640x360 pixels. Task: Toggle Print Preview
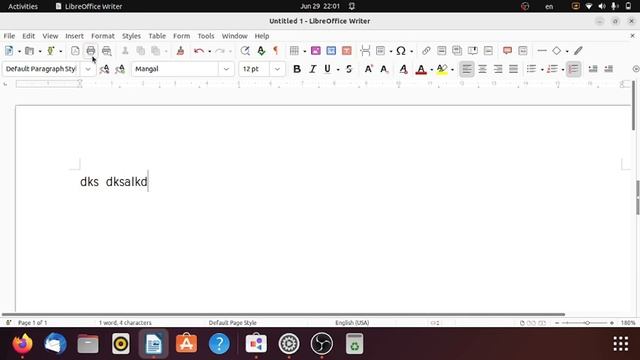click(107, 51)
